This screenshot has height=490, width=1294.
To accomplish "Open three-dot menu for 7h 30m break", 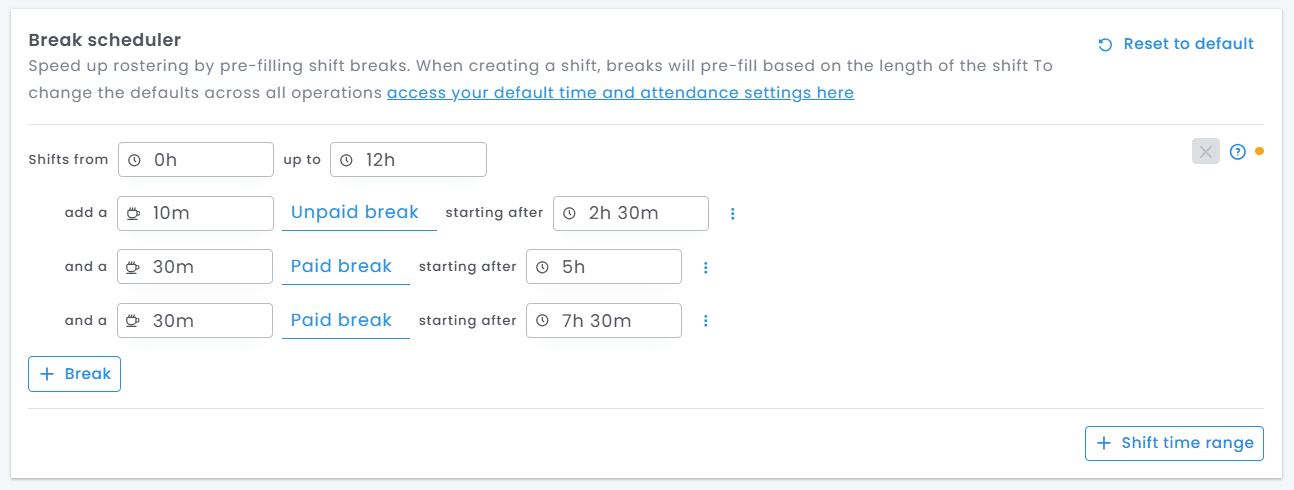I will [705, 321].
